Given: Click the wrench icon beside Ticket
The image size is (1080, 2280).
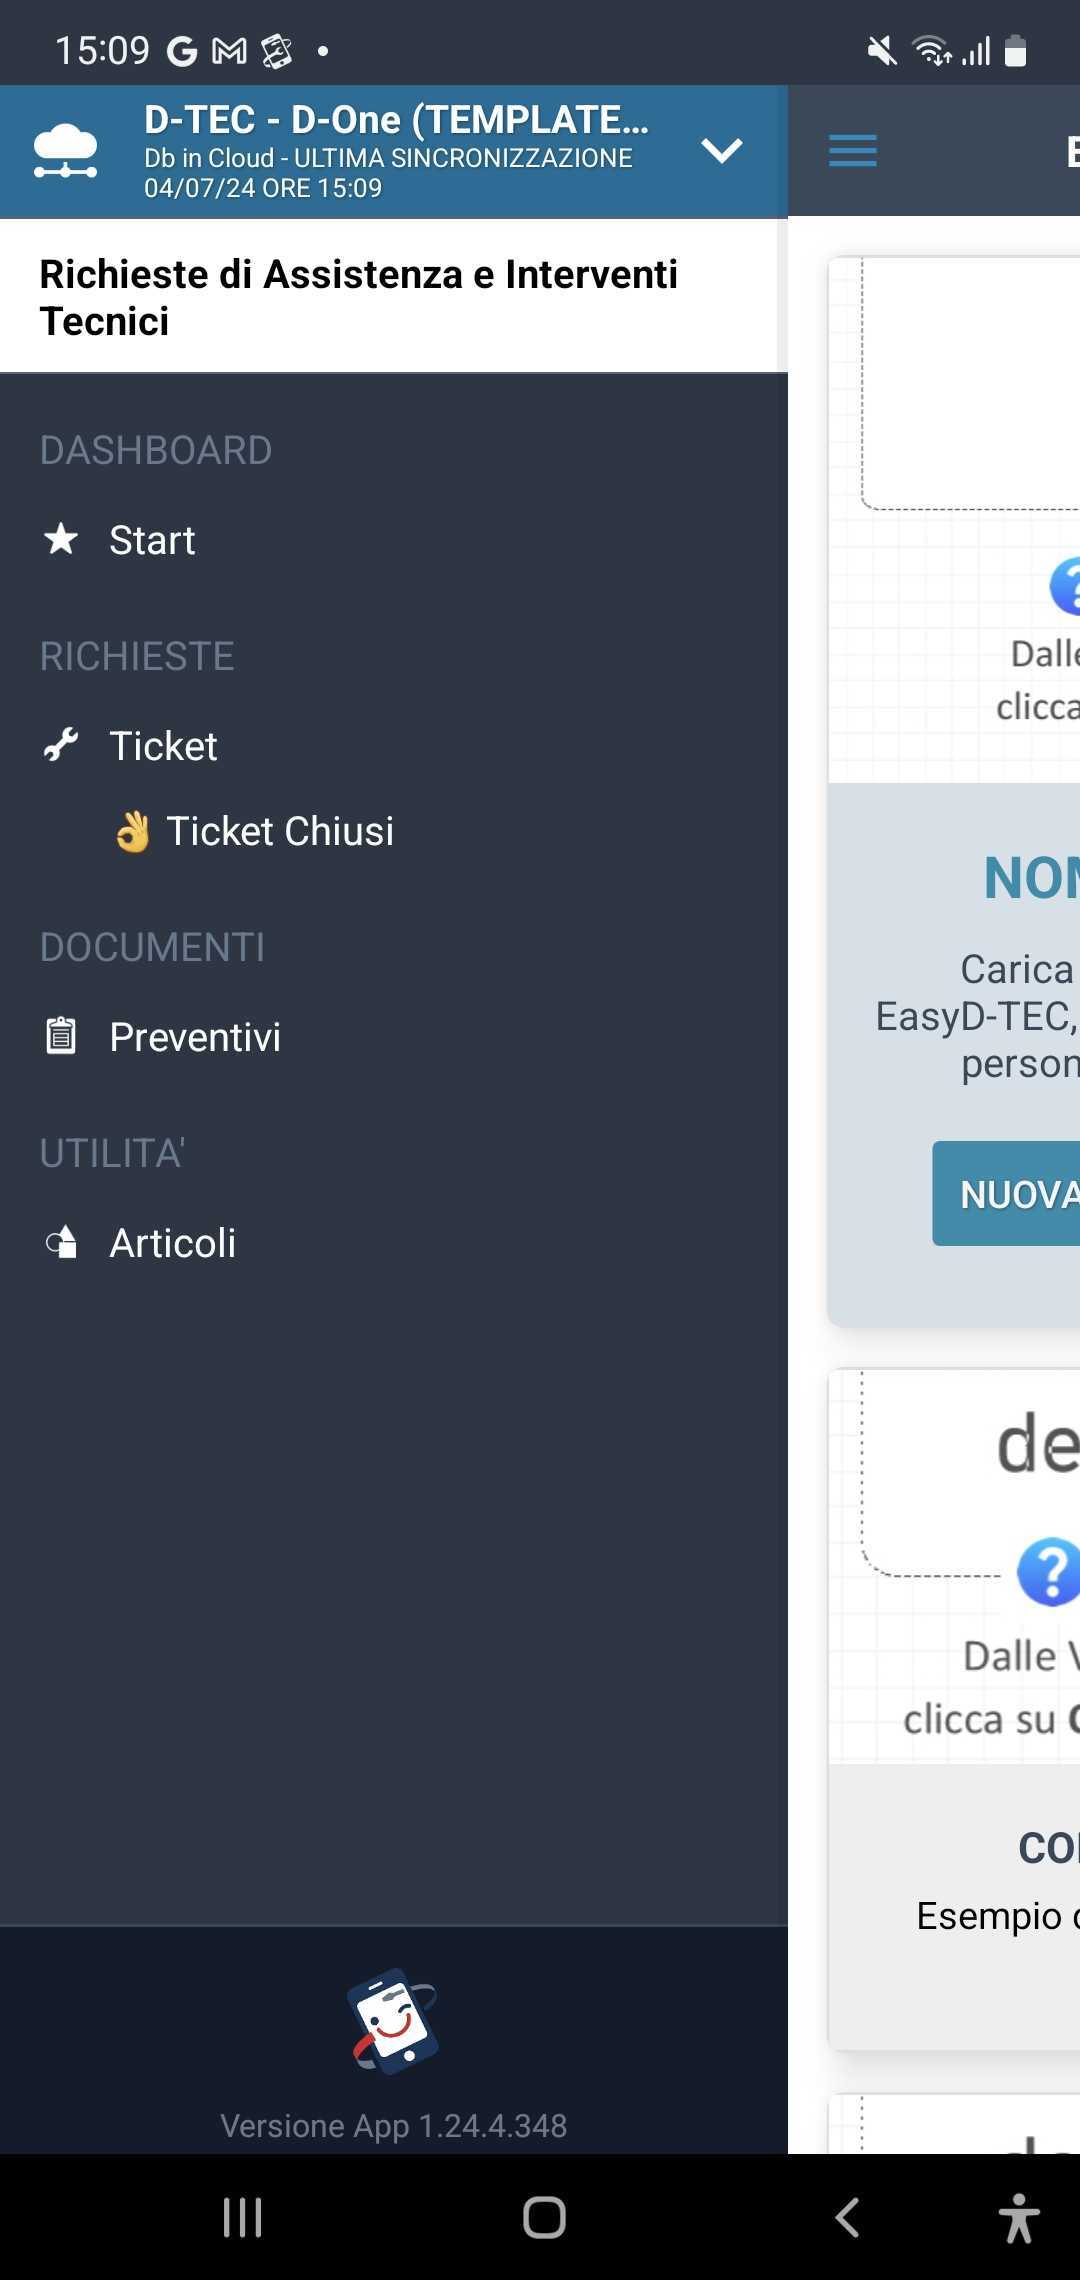Looking at the screenshot, I should click(x=61, y=745).
